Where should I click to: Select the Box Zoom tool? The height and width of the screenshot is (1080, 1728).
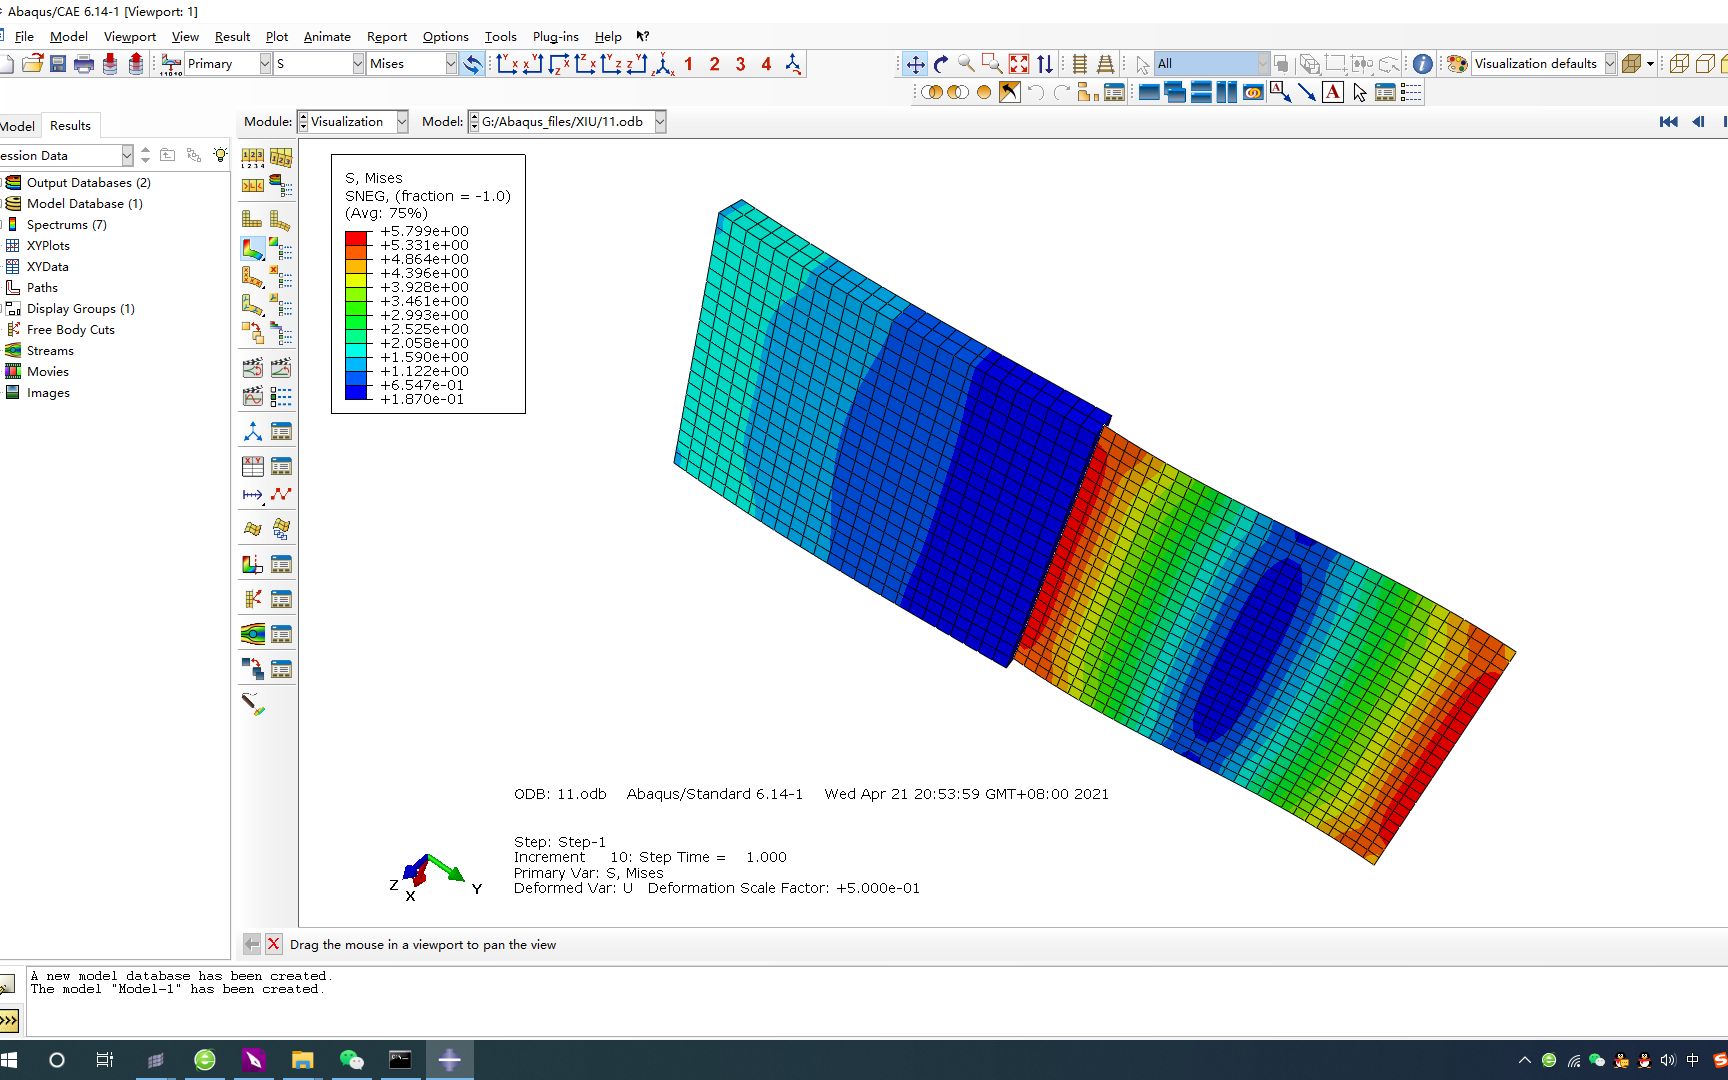pyautogui.click(x=992, y=63)
